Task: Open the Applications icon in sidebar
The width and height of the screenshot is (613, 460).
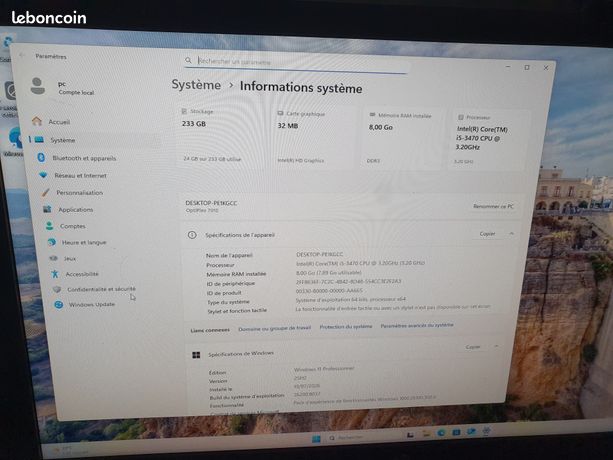Action: tap(47, 209)
